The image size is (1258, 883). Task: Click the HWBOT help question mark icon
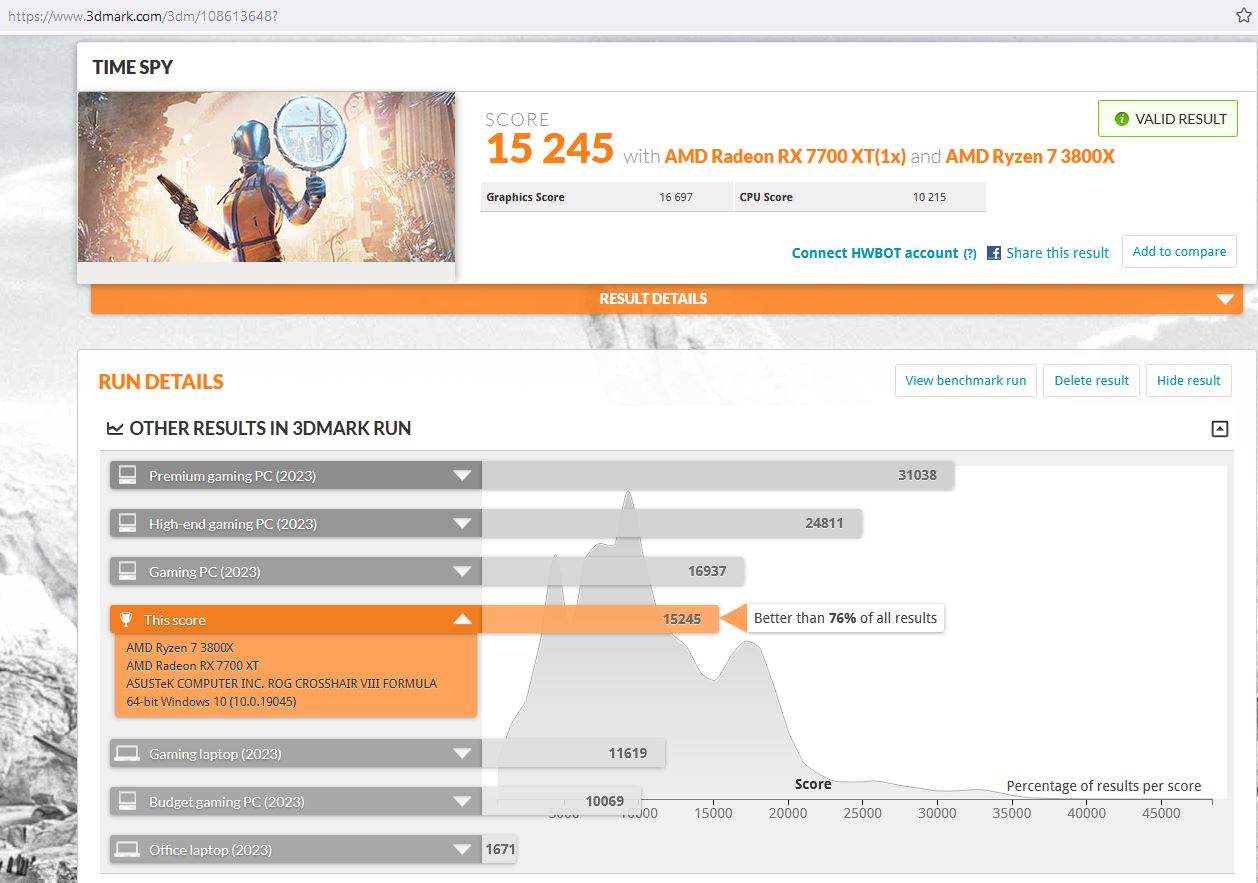tap(969, 254)
